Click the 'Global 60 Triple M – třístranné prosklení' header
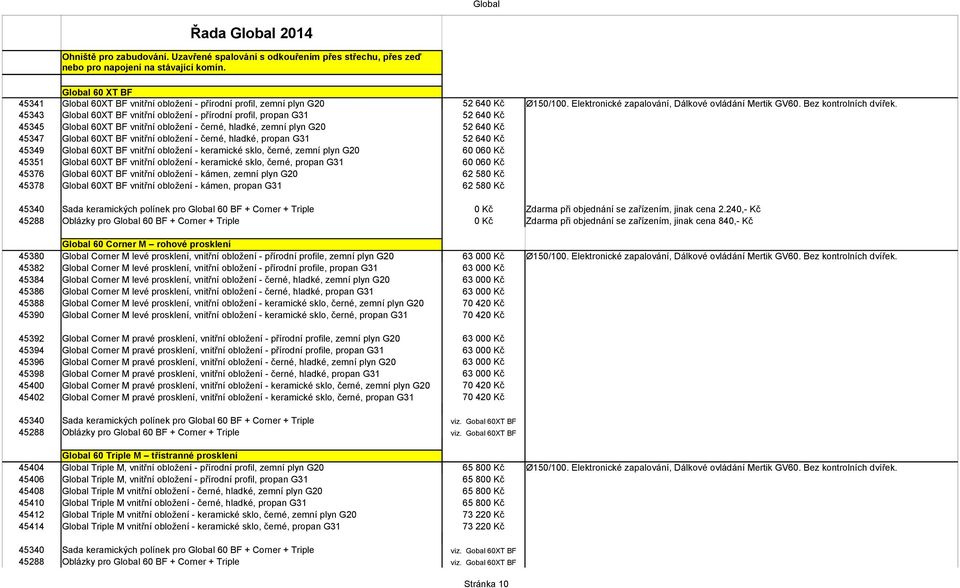 [251, 456]
